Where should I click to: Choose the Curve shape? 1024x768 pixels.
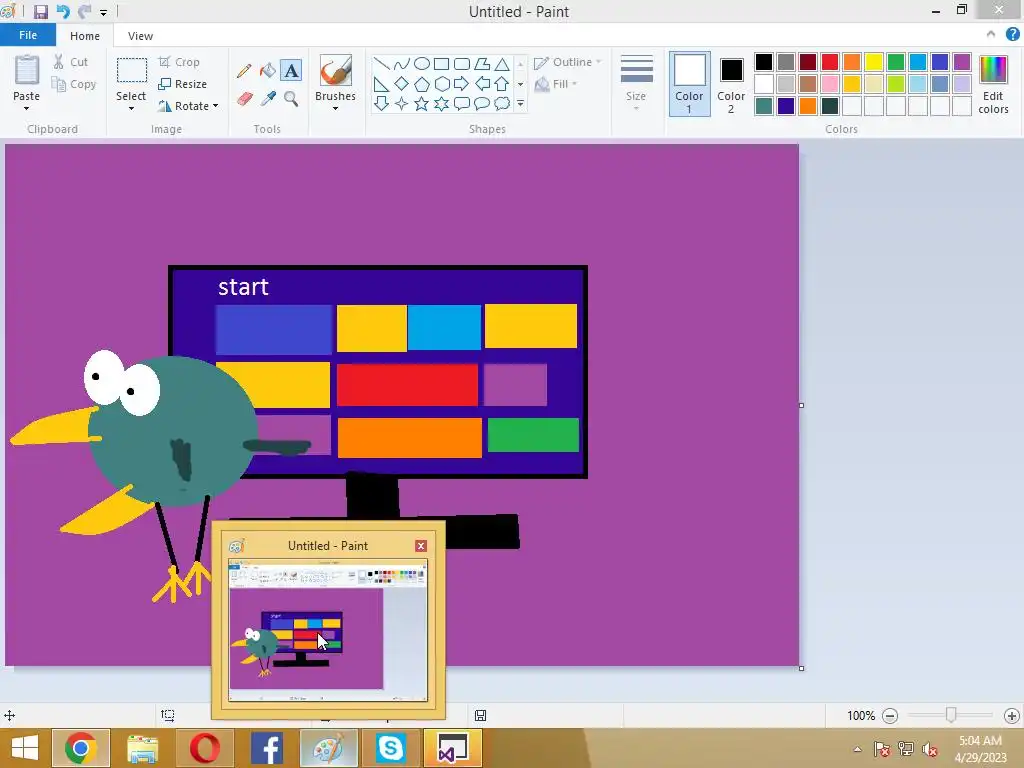click(x=402, y=64)
